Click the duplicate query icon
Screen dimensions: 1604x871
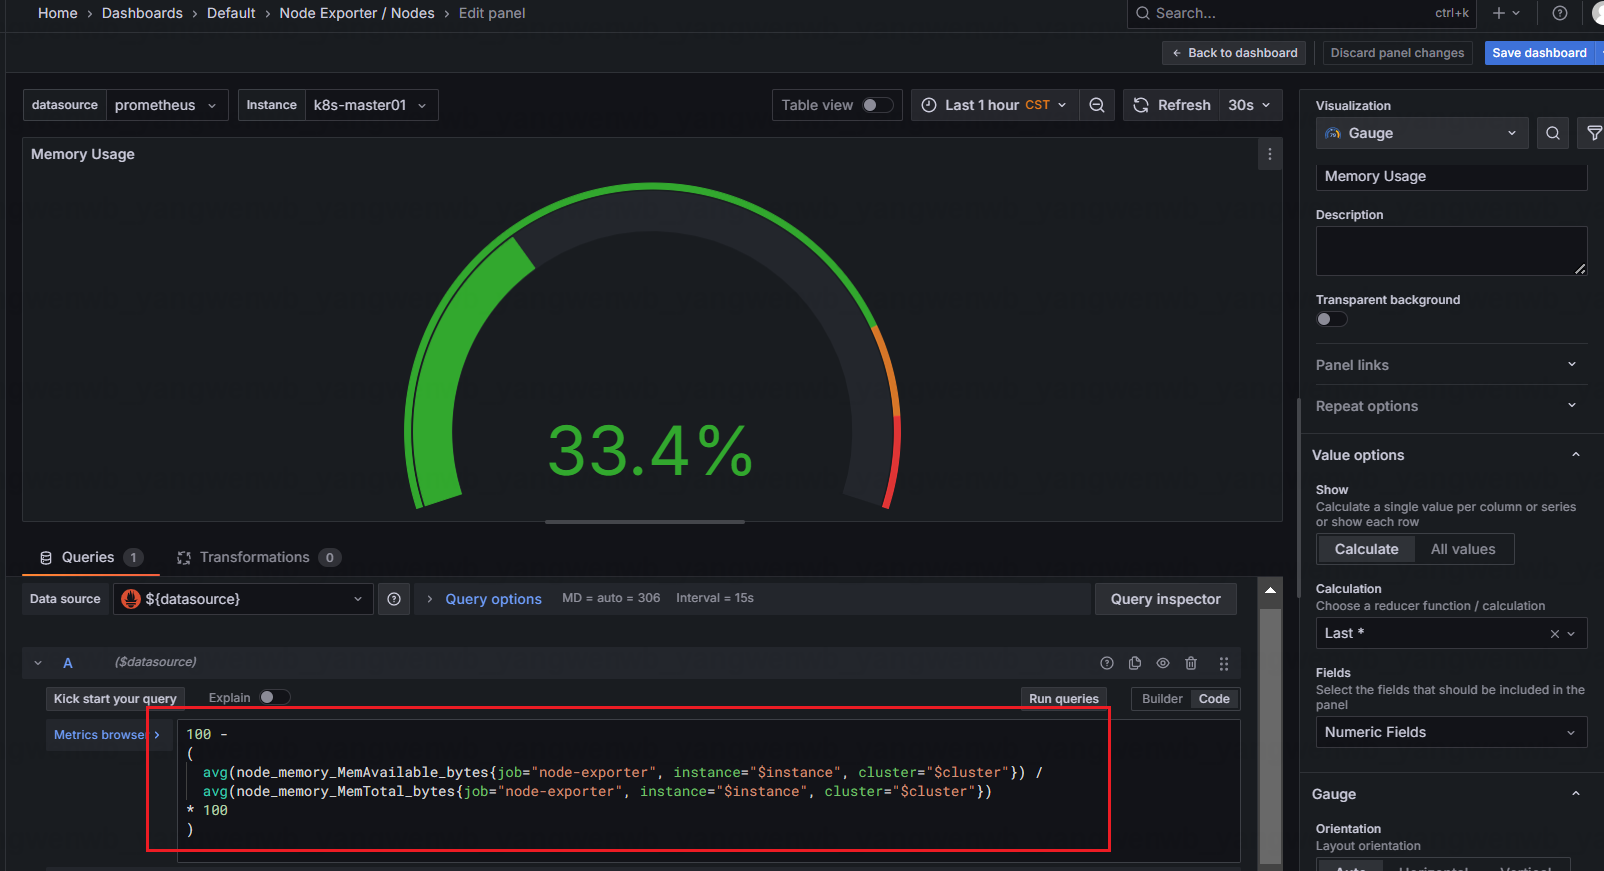pyautogui.click(x=1135, y=663)
